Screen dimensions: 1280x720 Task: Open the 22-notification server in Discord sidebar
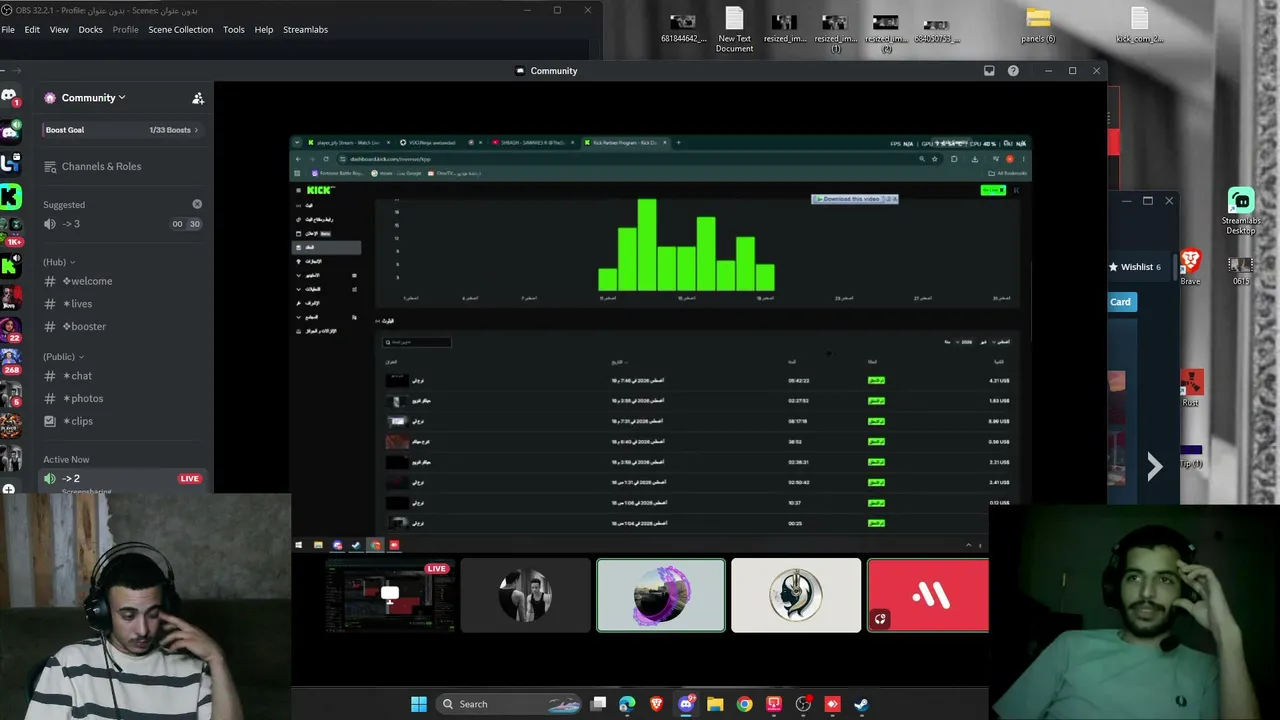pos(10,329)
